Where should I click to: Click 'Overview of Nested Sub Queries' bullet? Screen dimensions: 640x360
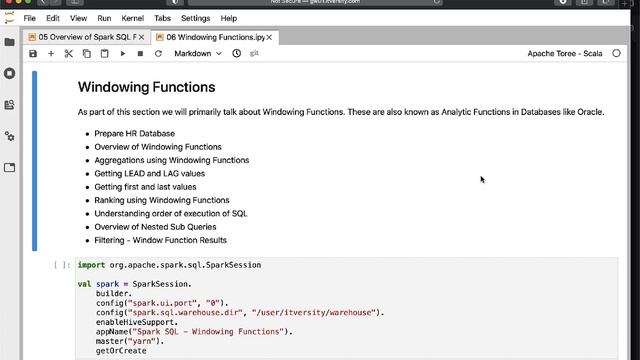(155, 227)
